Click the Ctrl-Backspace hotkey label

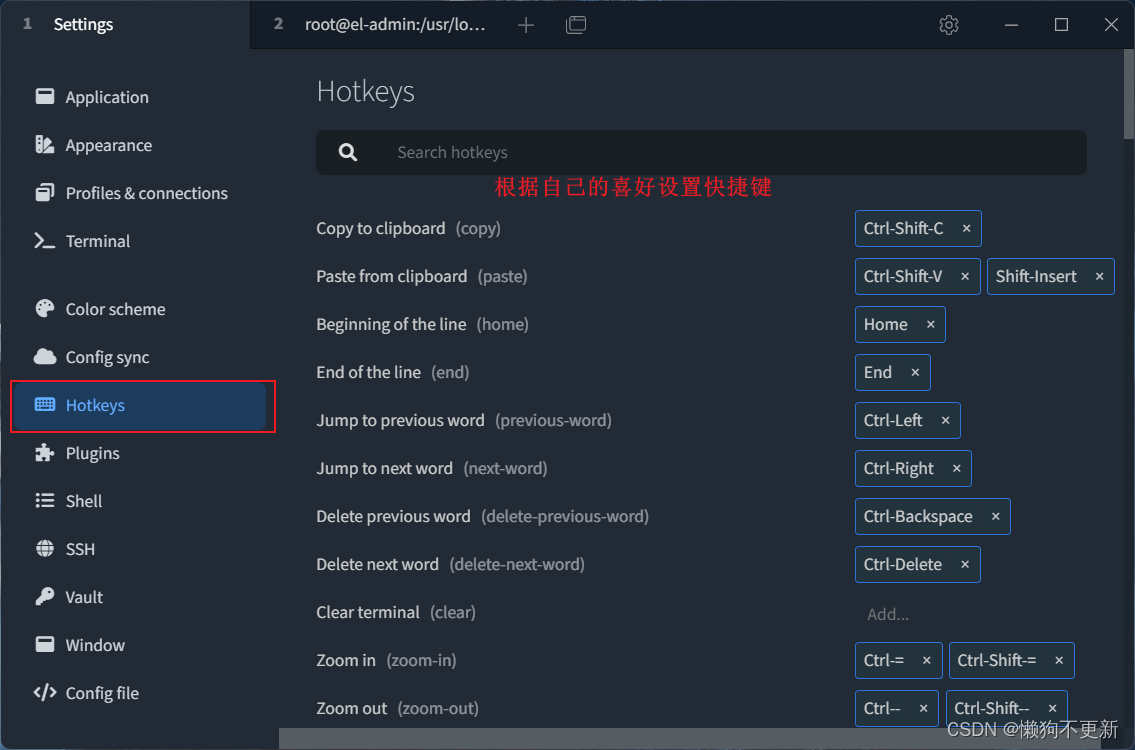click(918, 516)
